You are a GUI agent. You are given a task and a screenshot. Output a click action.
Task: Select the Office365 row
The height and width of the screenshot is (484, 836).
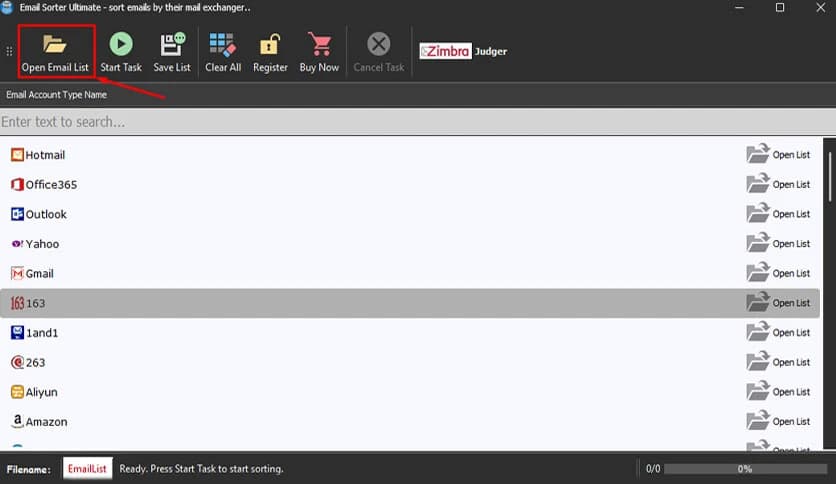(409, 184)
